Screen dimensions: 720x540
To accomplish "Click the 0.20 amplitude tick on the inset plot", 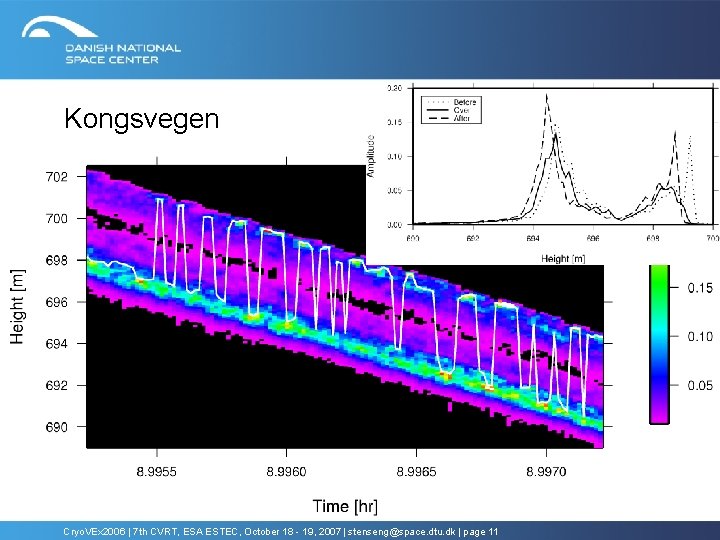I will point(395,88).
